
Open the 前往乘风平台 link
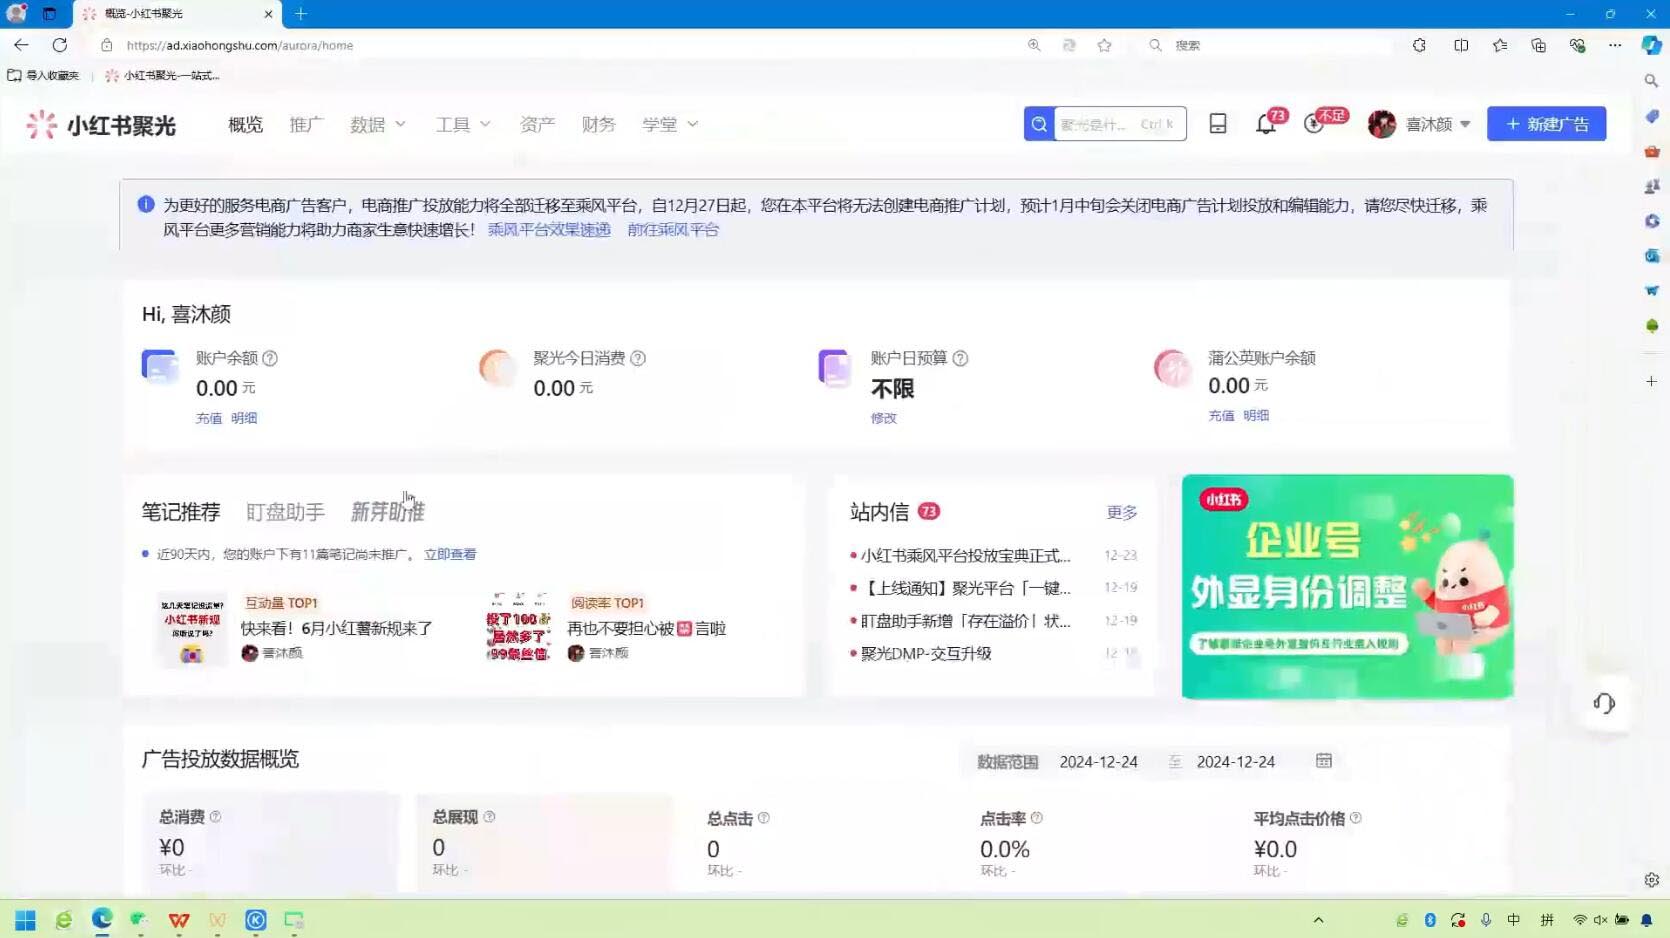pos(673,229)
